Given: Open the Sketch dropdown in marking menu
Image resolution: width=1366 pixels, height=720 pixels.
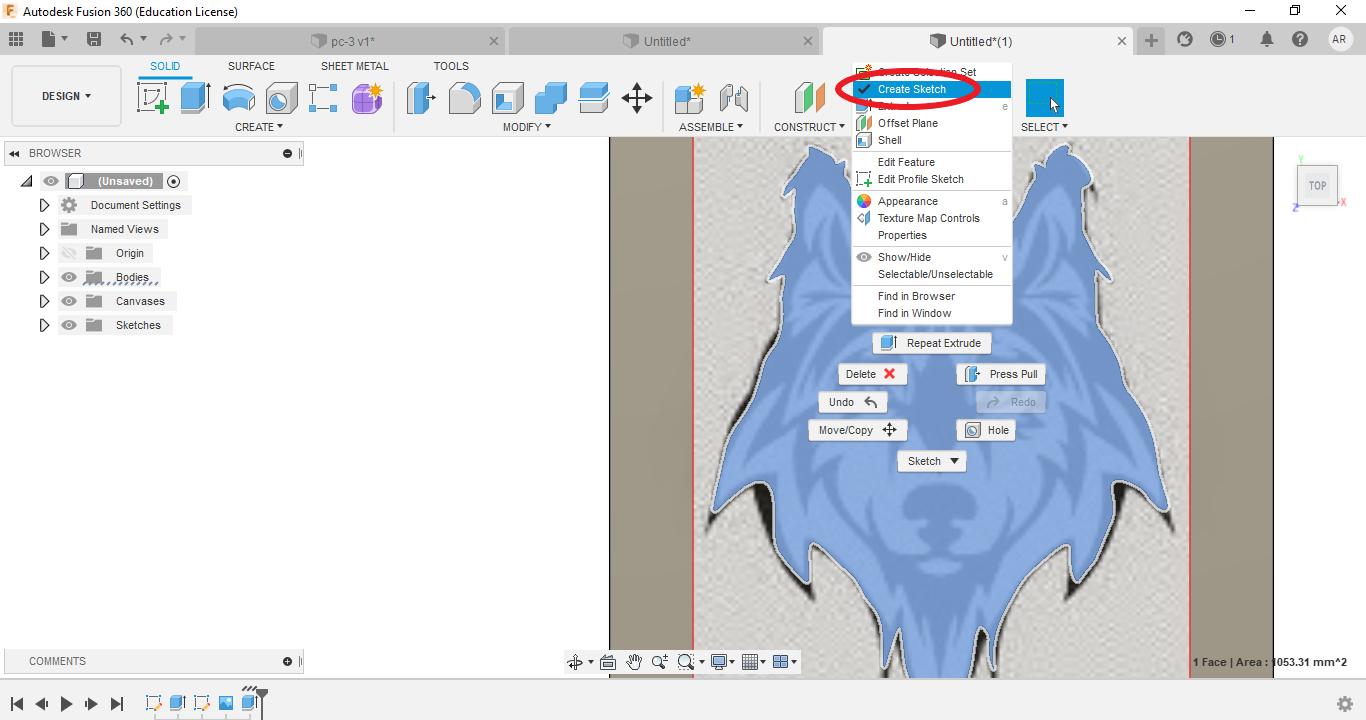Looking at the screenshot, I should [932, 461].
